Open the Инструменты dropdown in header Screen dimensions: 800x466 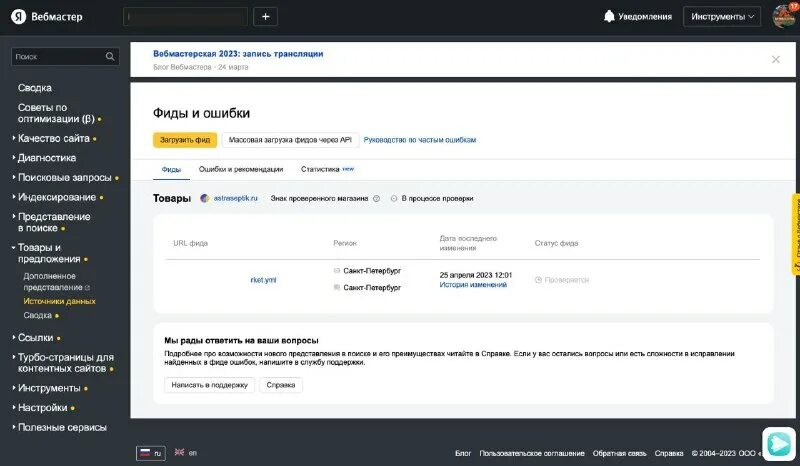[722, 17]
